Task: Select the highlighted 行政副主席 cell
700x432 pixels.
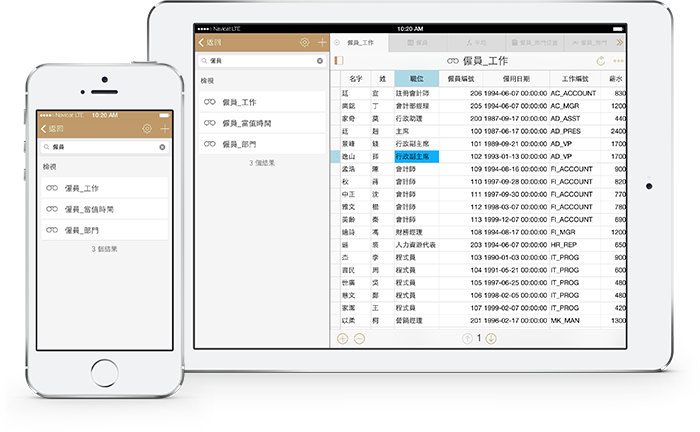Action: [417, 157]
